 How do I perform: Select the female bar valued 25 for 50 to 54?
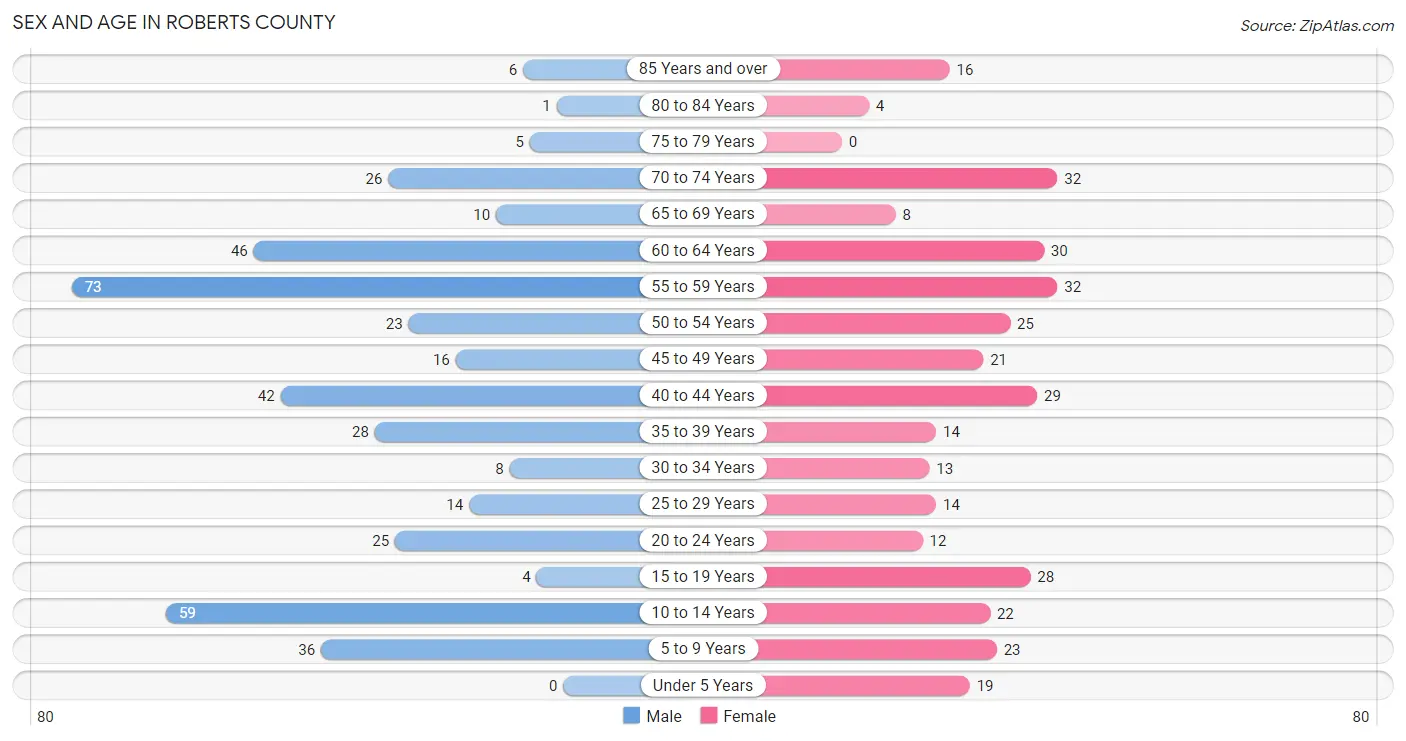(888, 323)
